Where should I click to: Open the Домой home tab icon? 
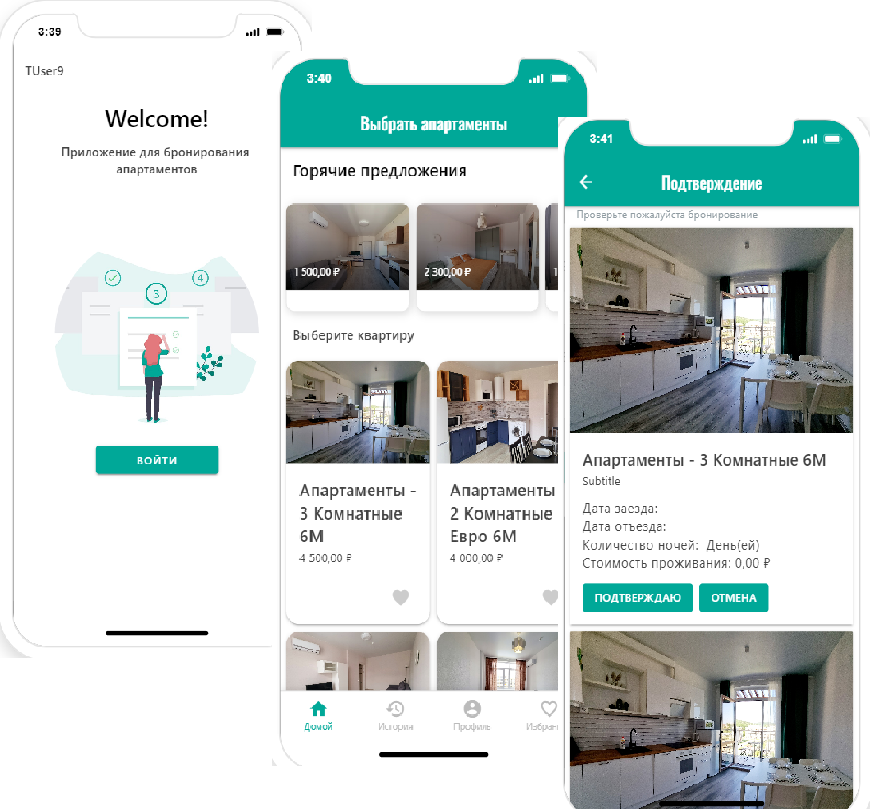(318, 709)
